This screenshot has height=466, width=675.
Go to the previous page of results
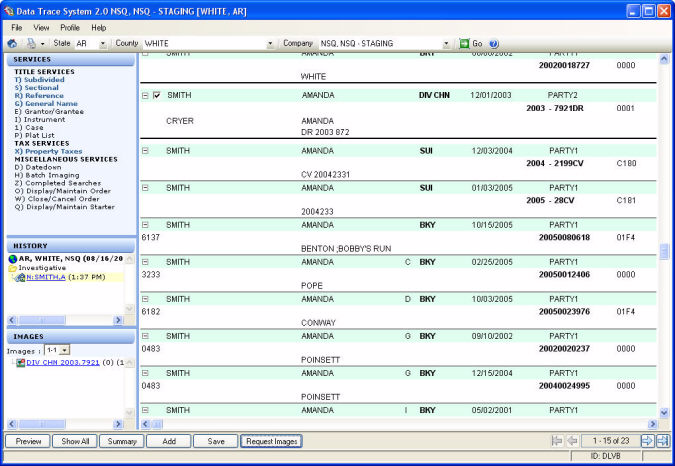pos(572,441)
